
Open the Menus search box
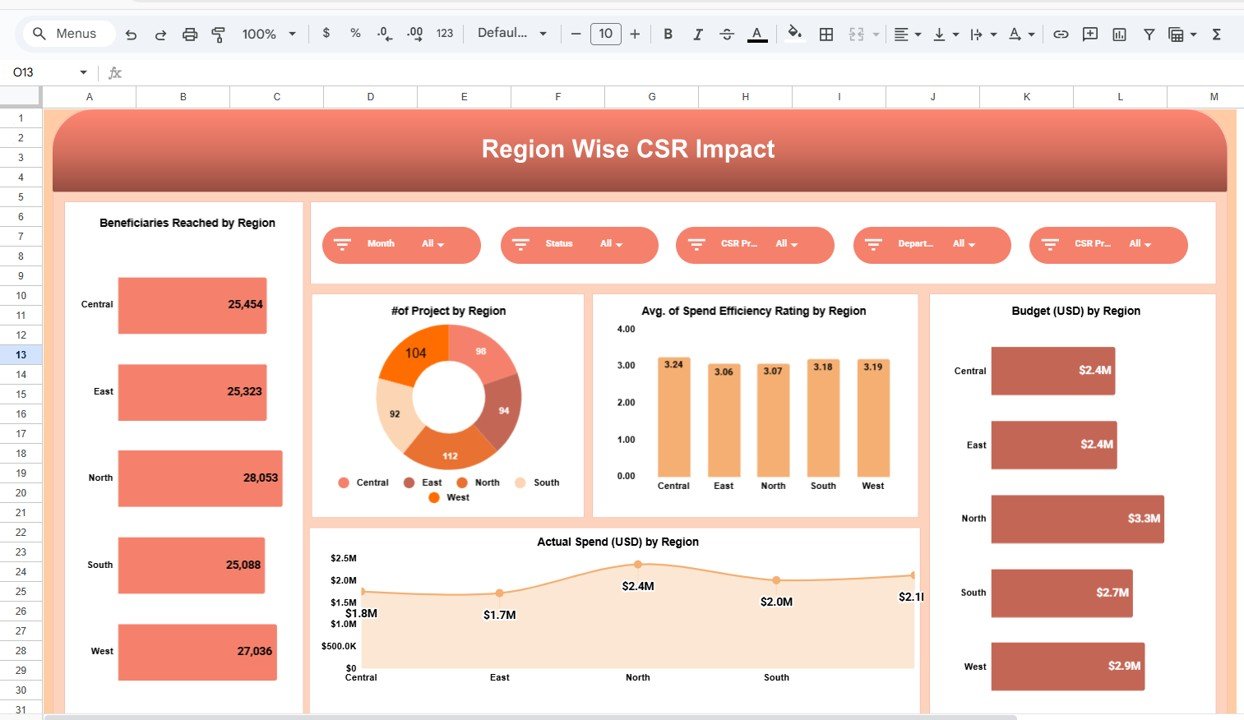[66, 34]
